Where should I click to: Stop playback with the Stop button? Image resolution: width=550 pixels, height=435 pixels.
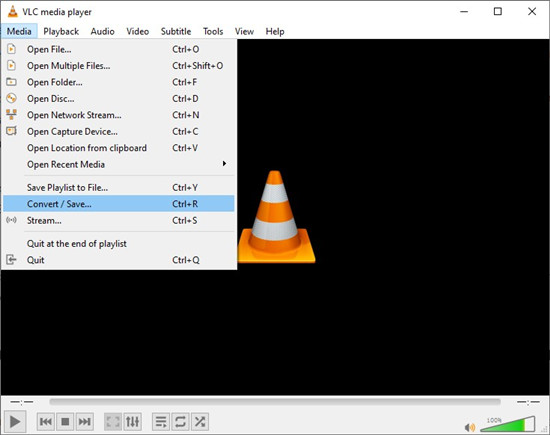pyautogui.click(x=65, y=421)
